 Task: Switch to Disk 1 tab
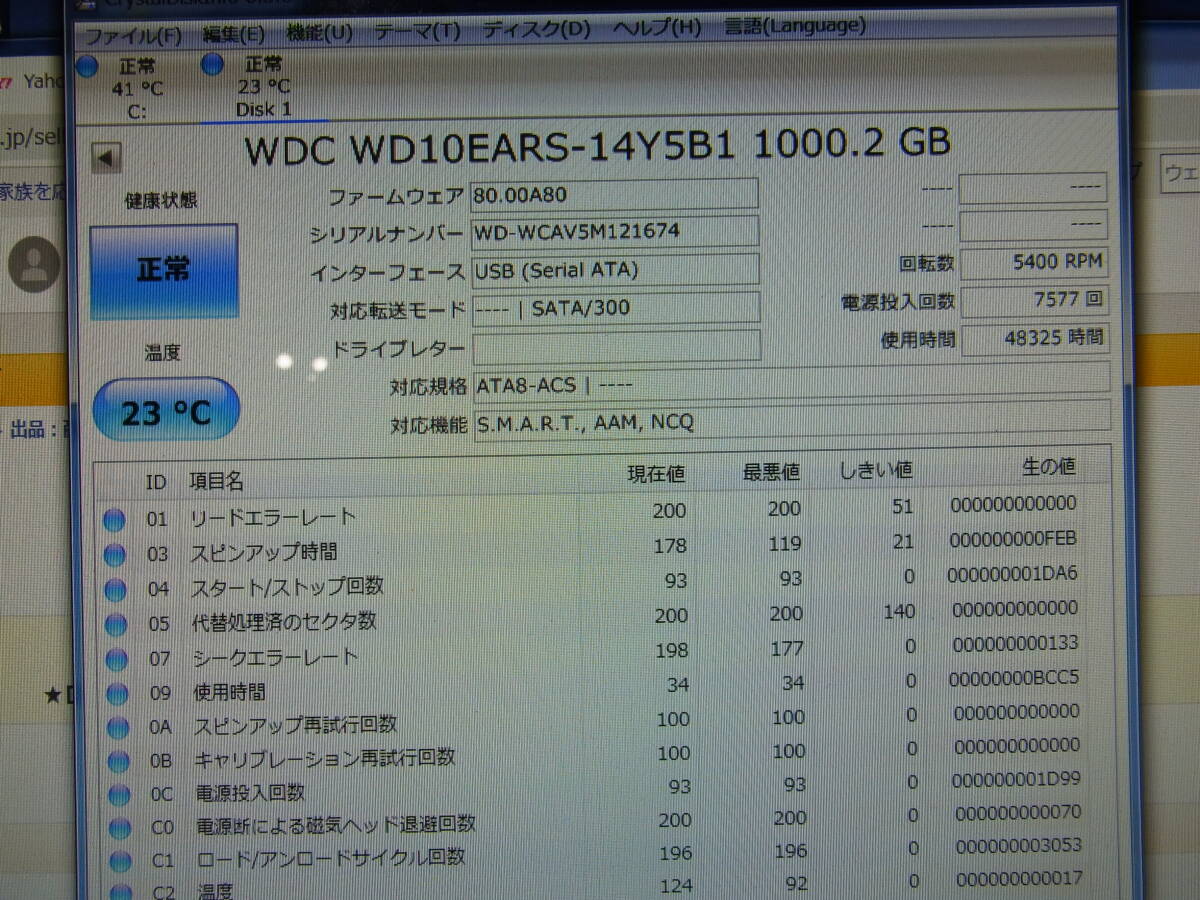[x=263, y=87]
